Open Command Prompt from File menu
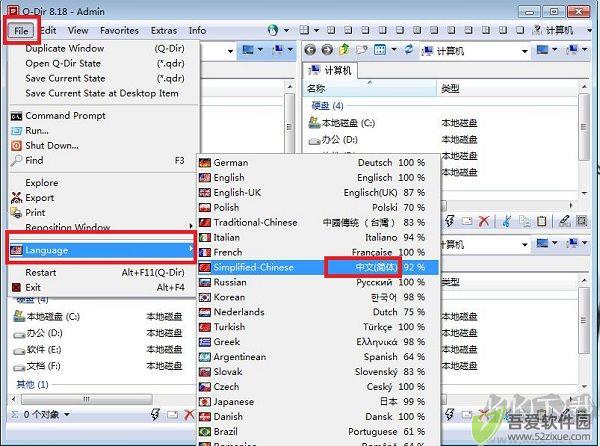Viewport: 600px width, 446px height. tap(104, 116)
